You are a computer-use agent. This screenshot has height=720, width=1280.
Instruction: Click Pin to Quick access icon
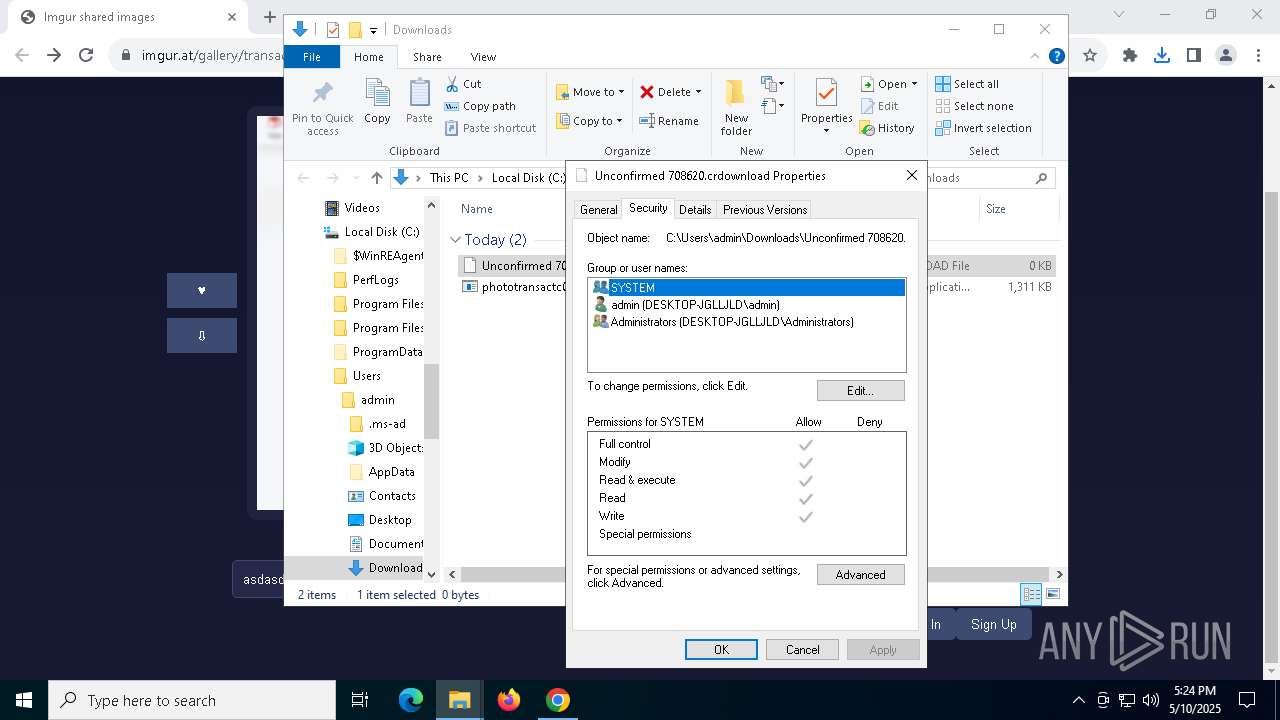pyautogui.click(x=322, y=108)
